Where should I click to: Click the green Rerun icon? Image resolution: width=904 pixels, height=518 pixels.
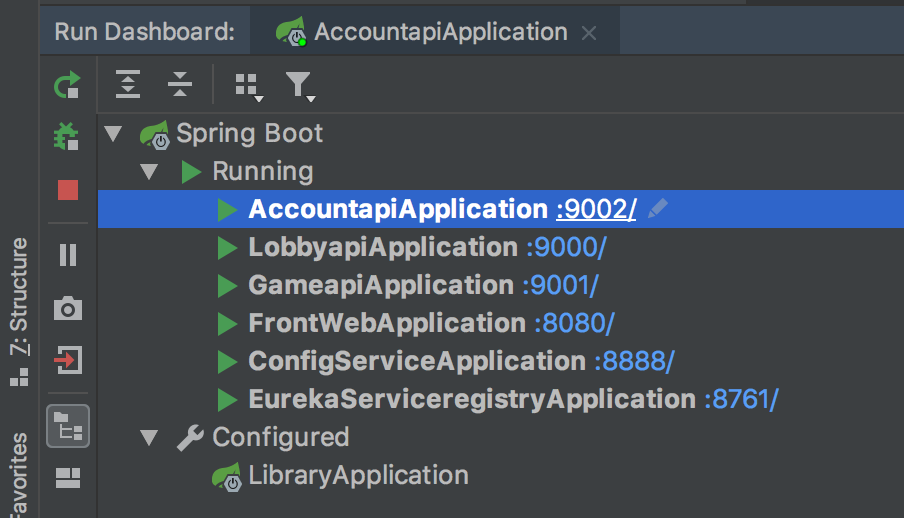click(67, 86)
